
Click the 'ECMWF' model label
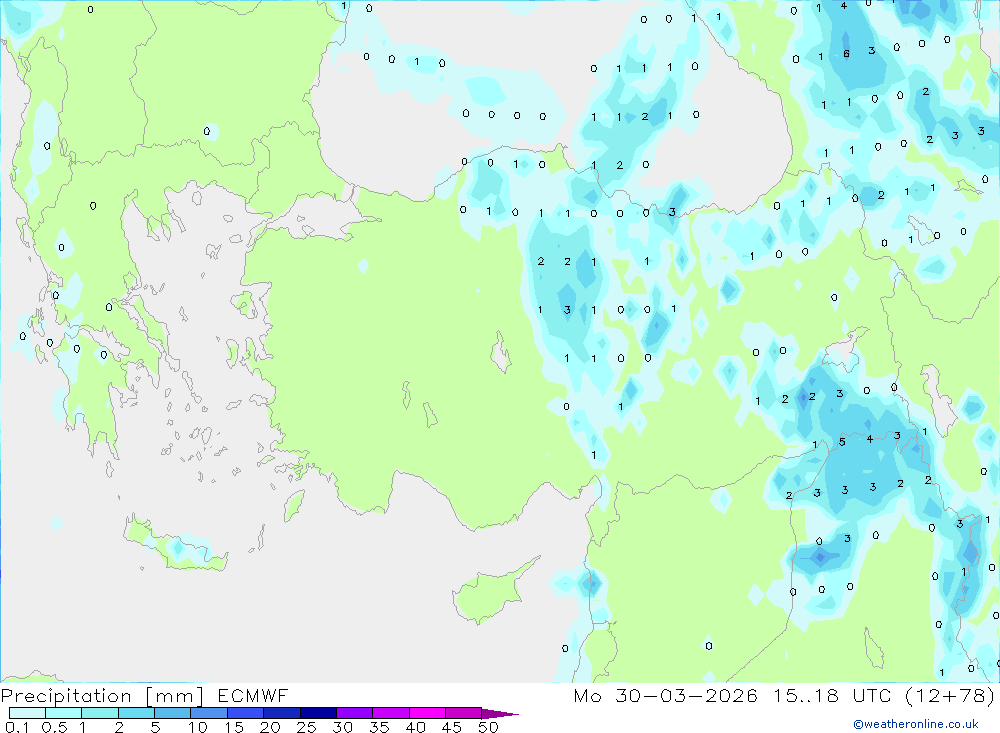pyautogui.click(x=253, y=695)
